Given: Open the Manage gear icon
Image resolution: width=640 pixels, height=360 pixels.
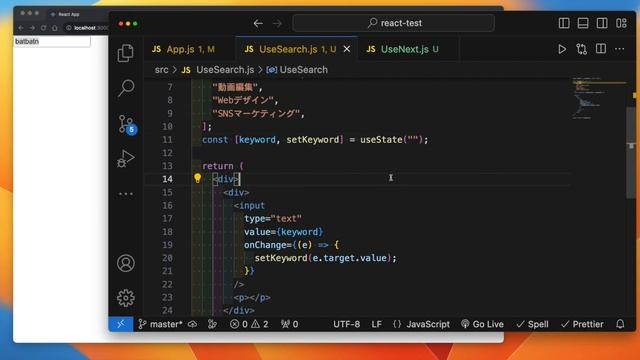Looking at the screenshot, I should pos(126,298).
